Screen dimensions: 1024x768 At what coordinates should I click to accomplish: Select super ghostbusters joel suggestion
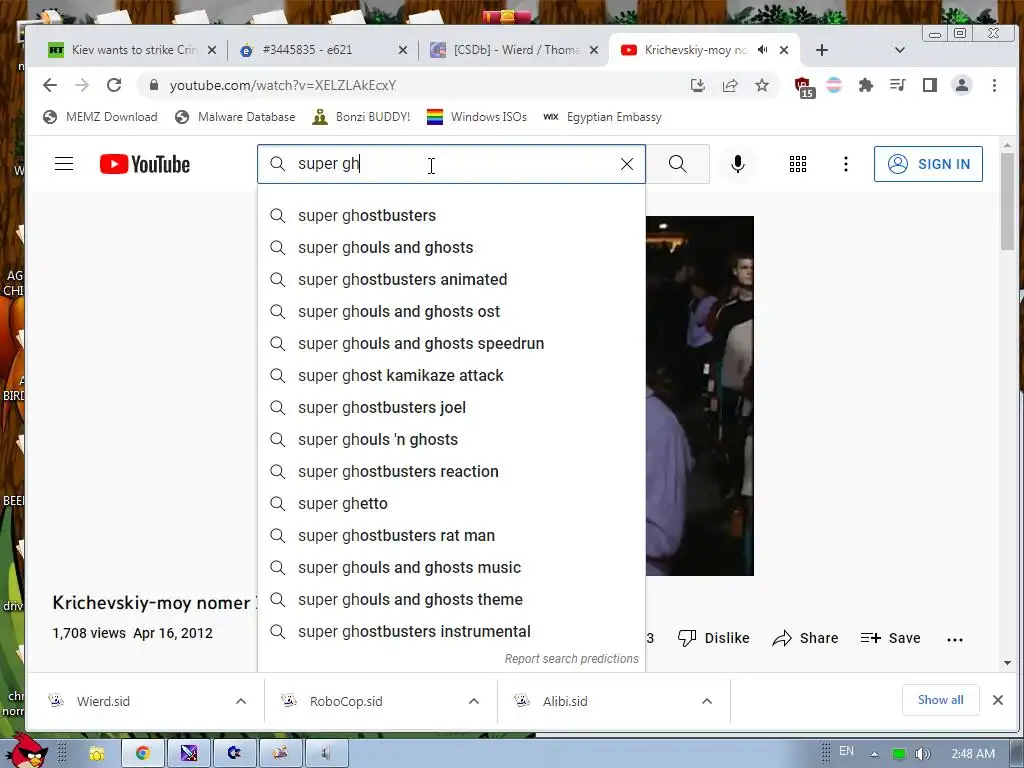click(451, 408)
